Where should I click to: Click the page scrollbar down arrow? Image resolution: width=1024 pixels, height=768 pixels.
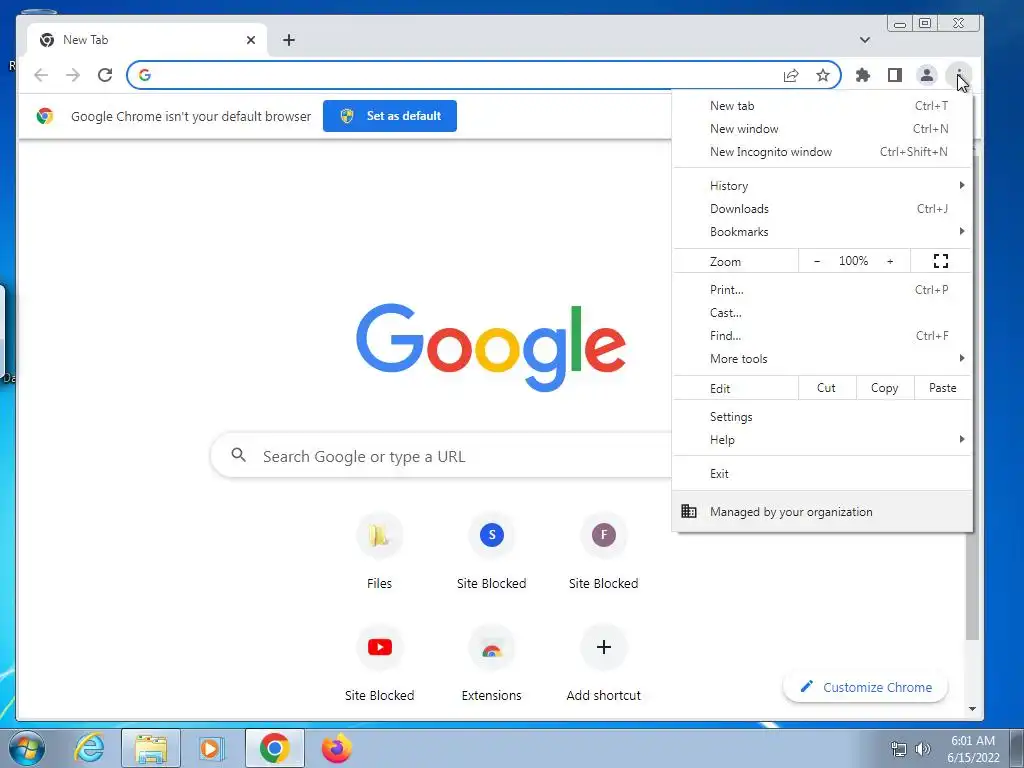pyautogui.click(x=972, y=709)
